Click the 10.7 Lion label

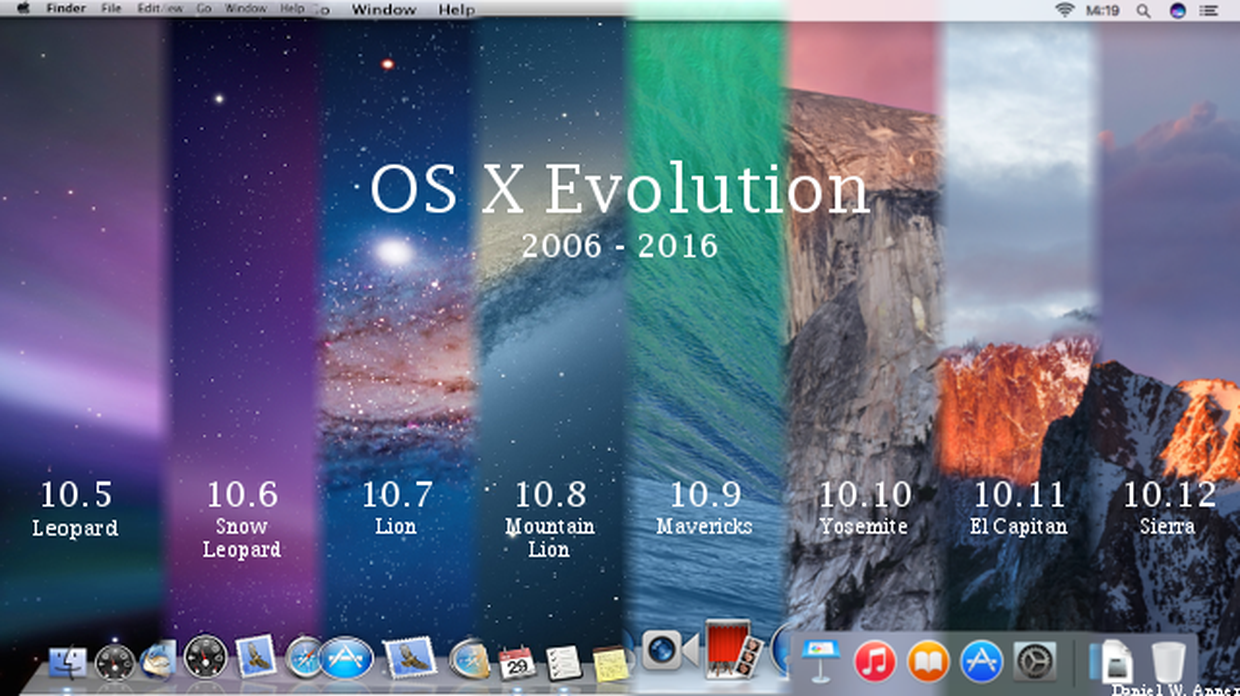coord(396,508)
